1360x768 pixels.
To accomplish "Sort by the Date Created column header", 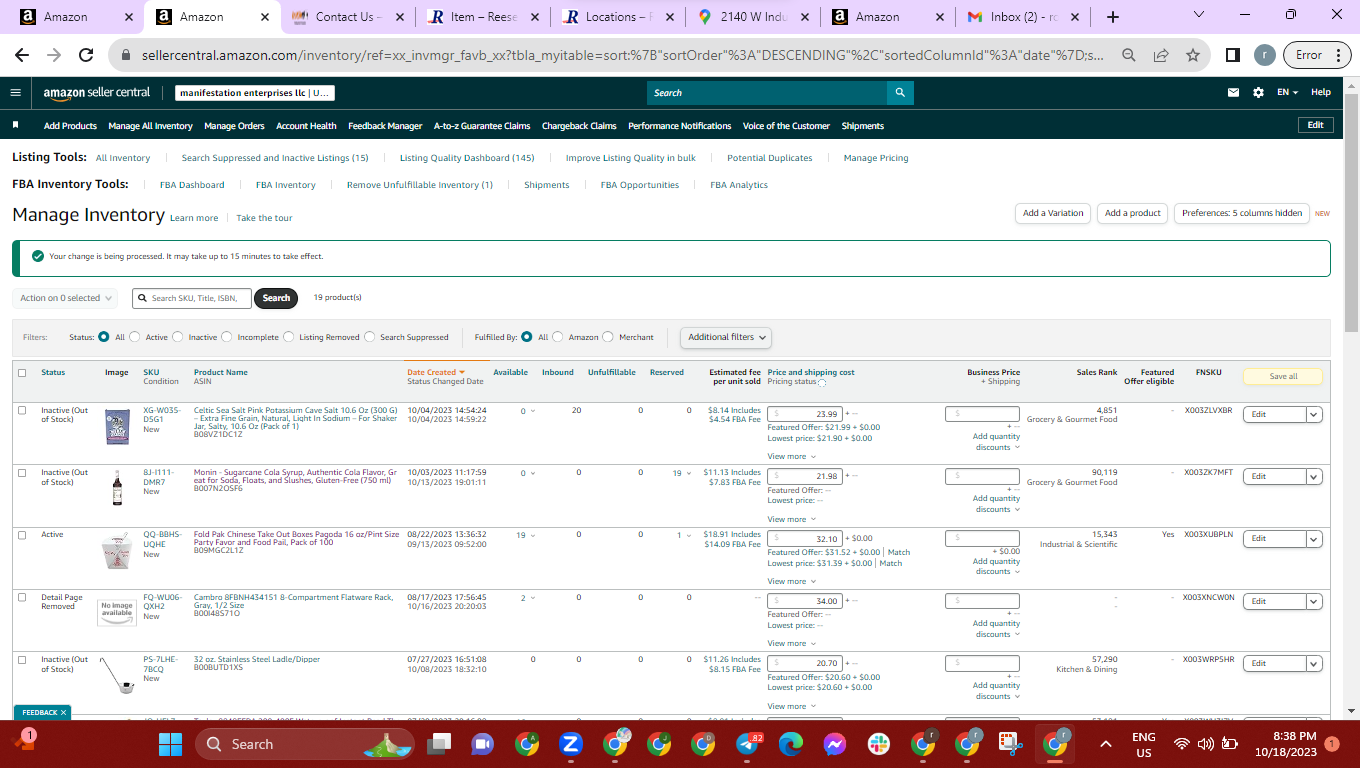I will click(x=436, y=372).
